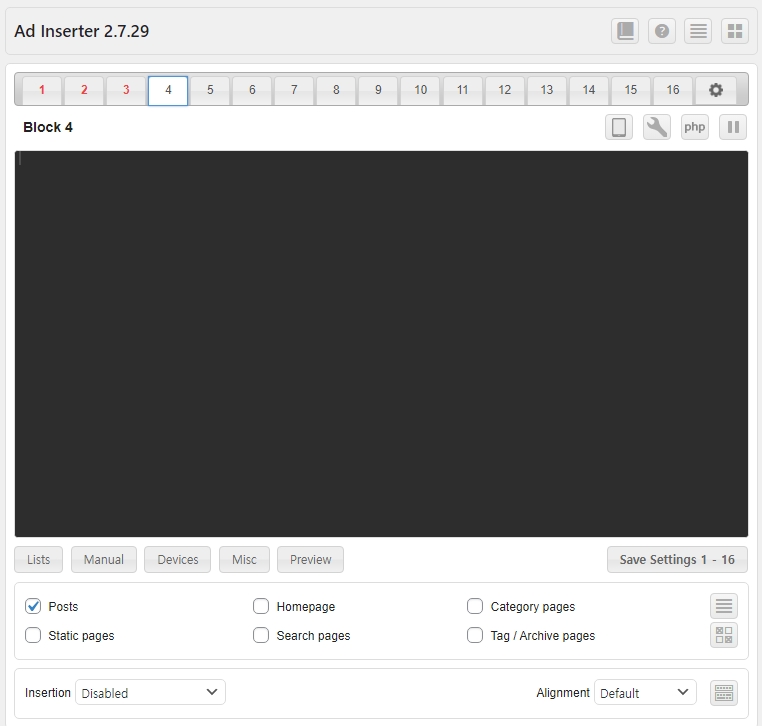Click the exceptions grid icon beside Tag / Archive pages

coord(724,635)
